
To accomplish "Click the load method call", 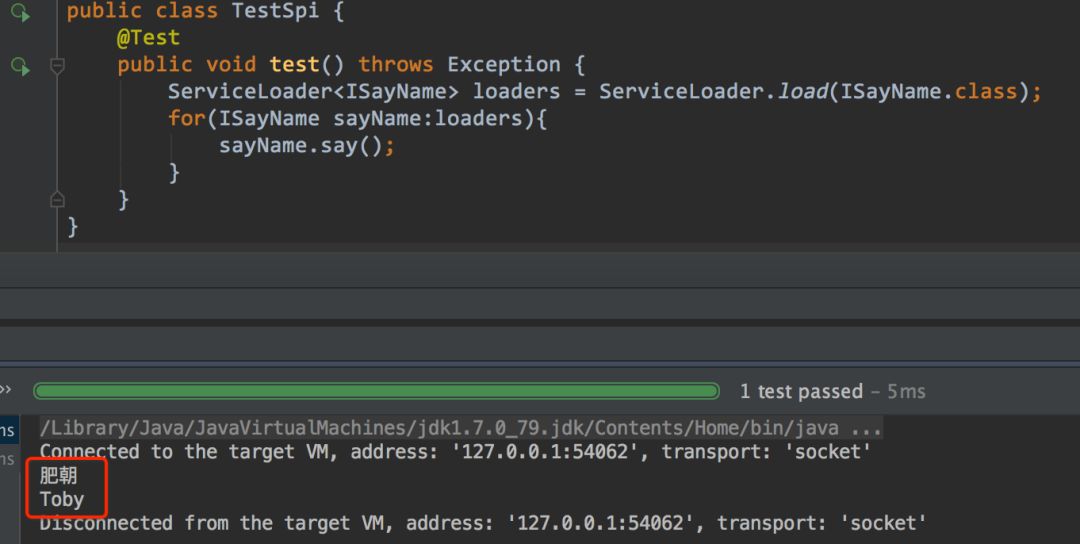I will (x=802, y=91).
